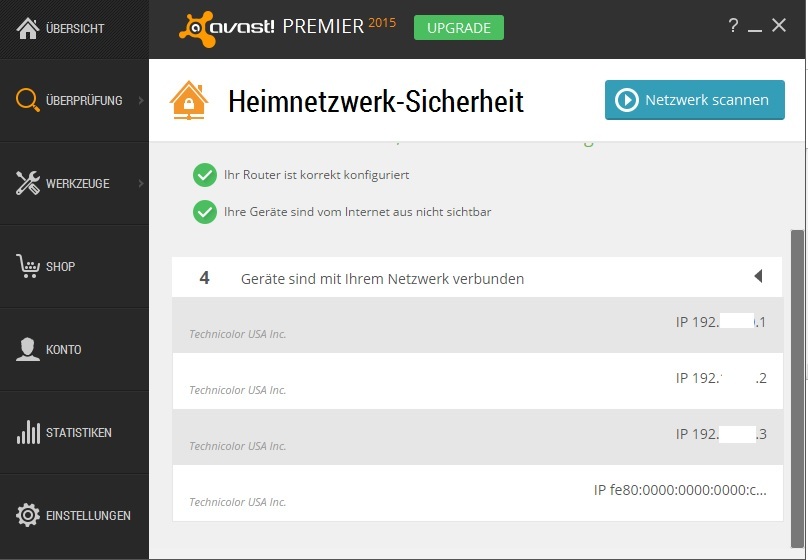
Task: Select device with fe80 IPv6 address
Action: pos(477,493)
